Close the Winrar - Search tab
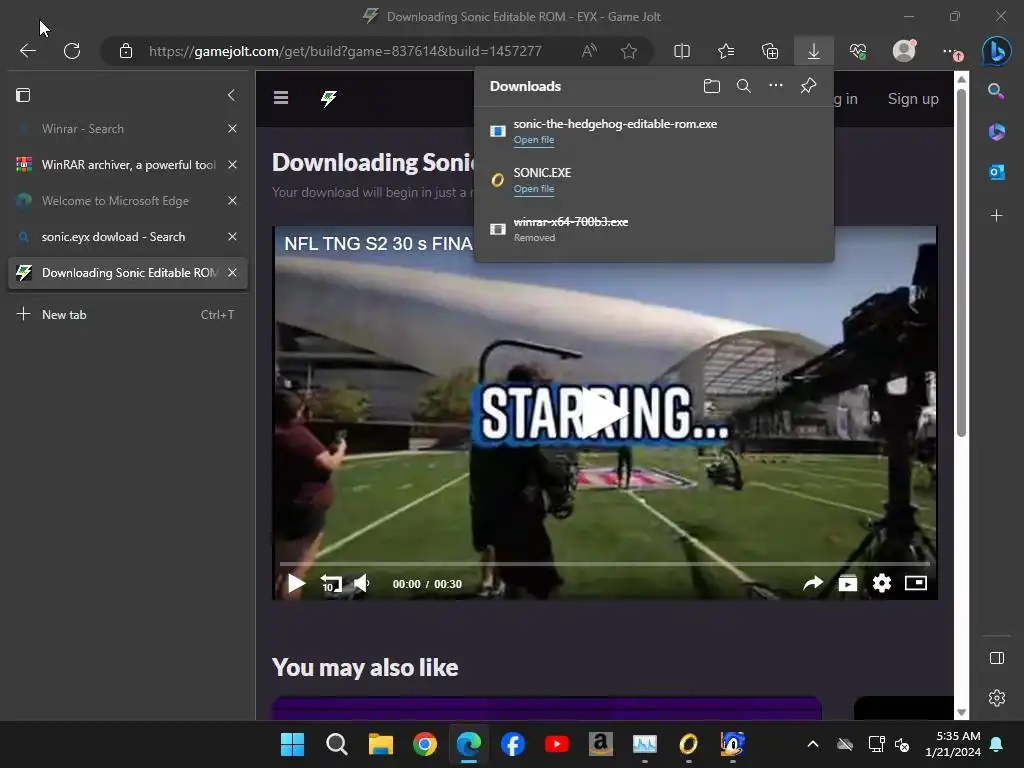Image resolution: width=1024 pixels, height=768 pixels. (x=232, y=129)
